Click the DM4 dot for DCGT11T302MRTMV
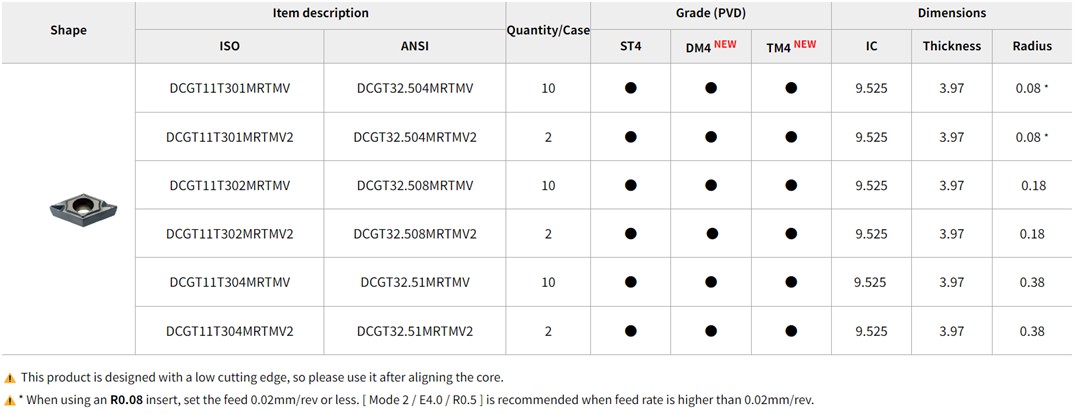This screenshot has height=414, width=1074. [711, 185]
